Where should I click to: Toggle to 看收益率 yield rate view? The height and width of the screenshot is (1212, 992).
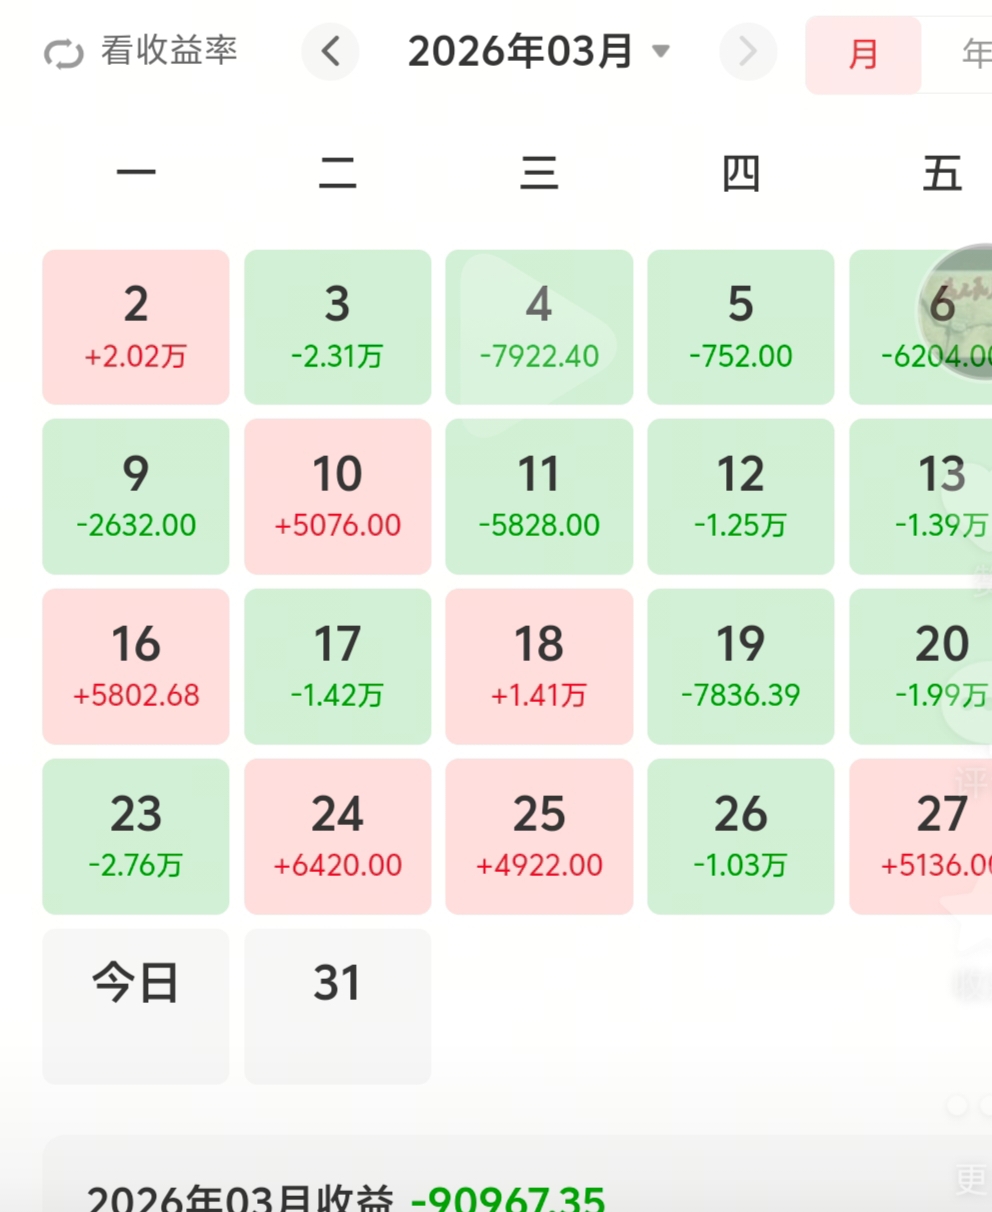(168, 51)
